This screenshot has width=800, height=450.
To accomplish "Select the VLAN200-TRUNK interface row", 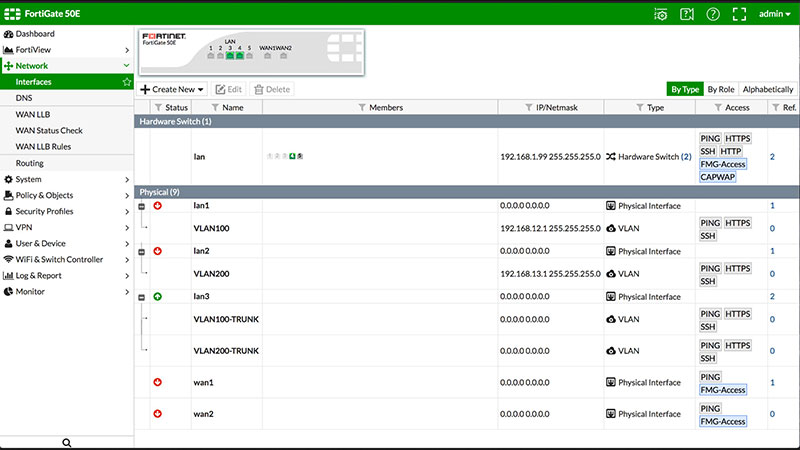I will pos(467,351).
